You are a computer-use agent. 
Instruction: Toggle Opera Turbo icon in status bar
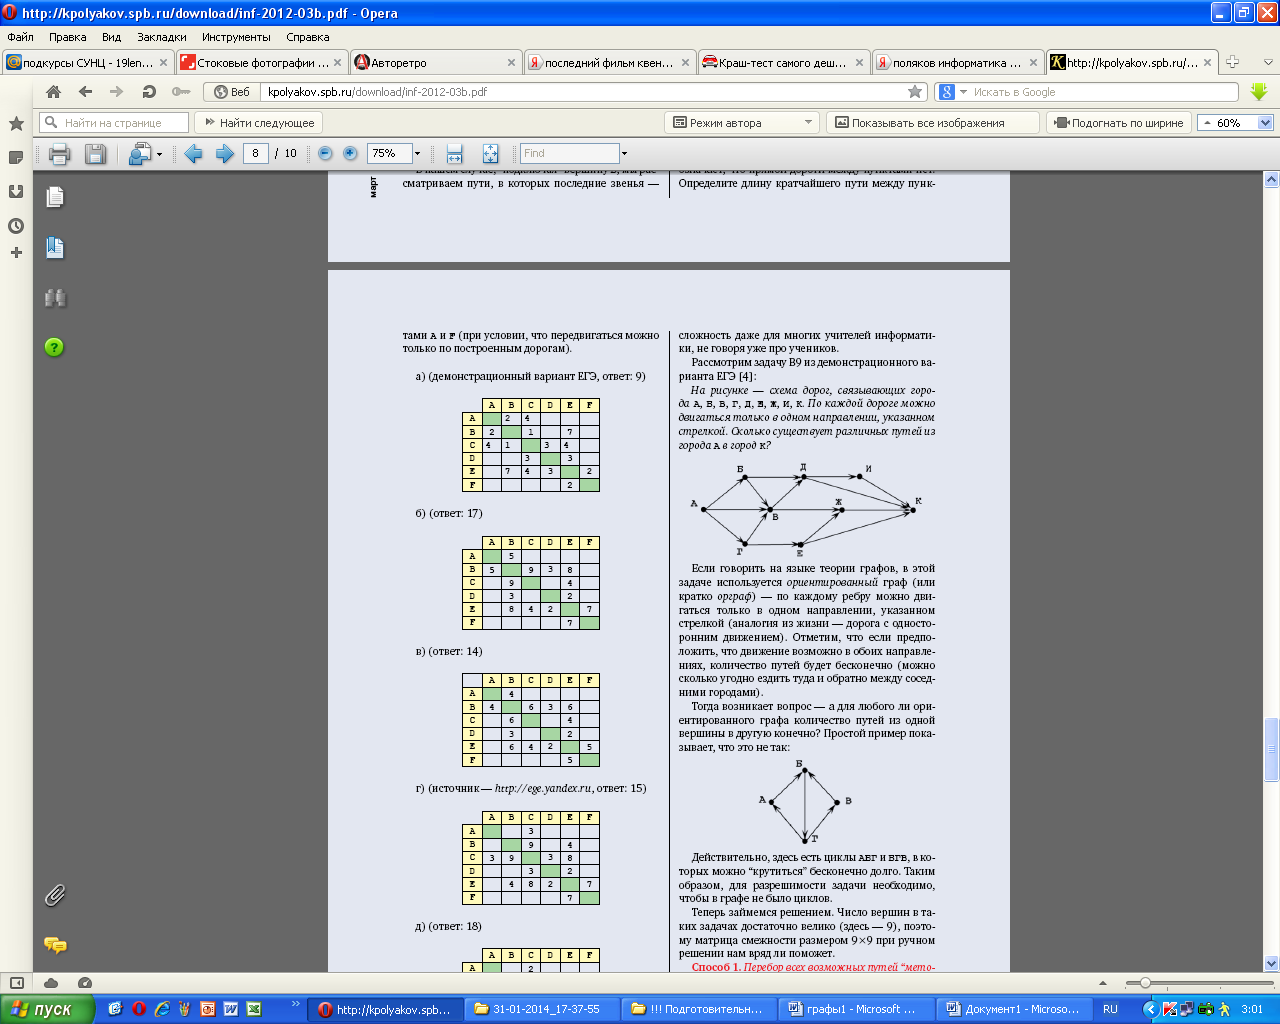click(x=85, y=982)
